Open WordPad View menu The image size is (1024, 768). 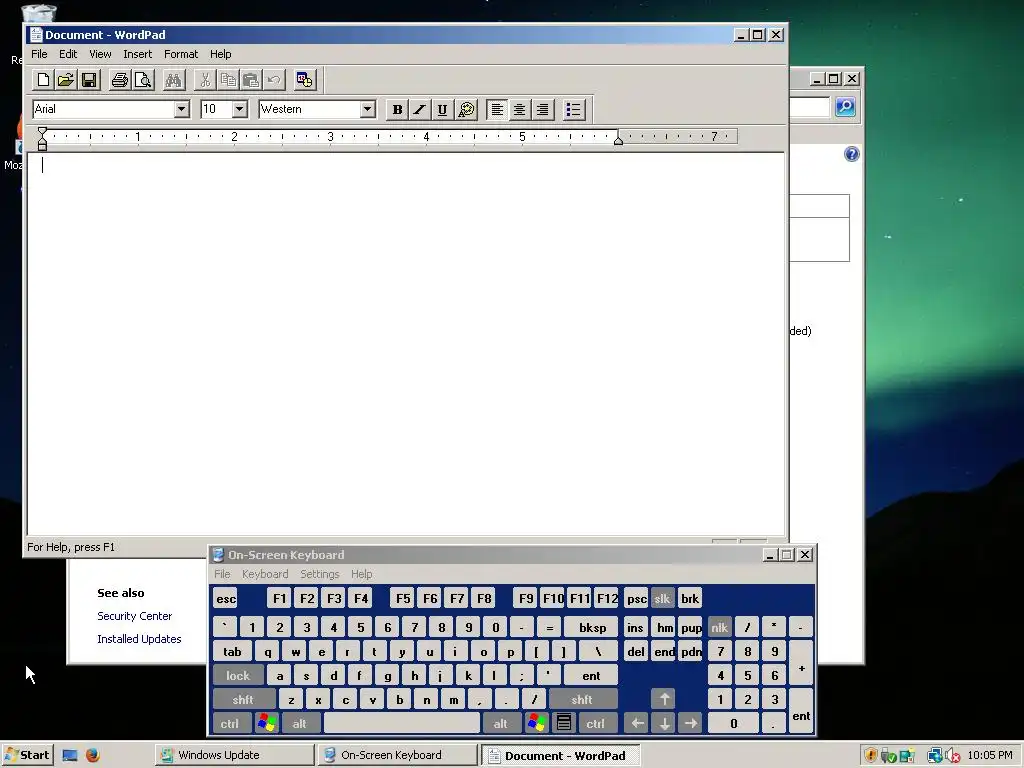100,54
